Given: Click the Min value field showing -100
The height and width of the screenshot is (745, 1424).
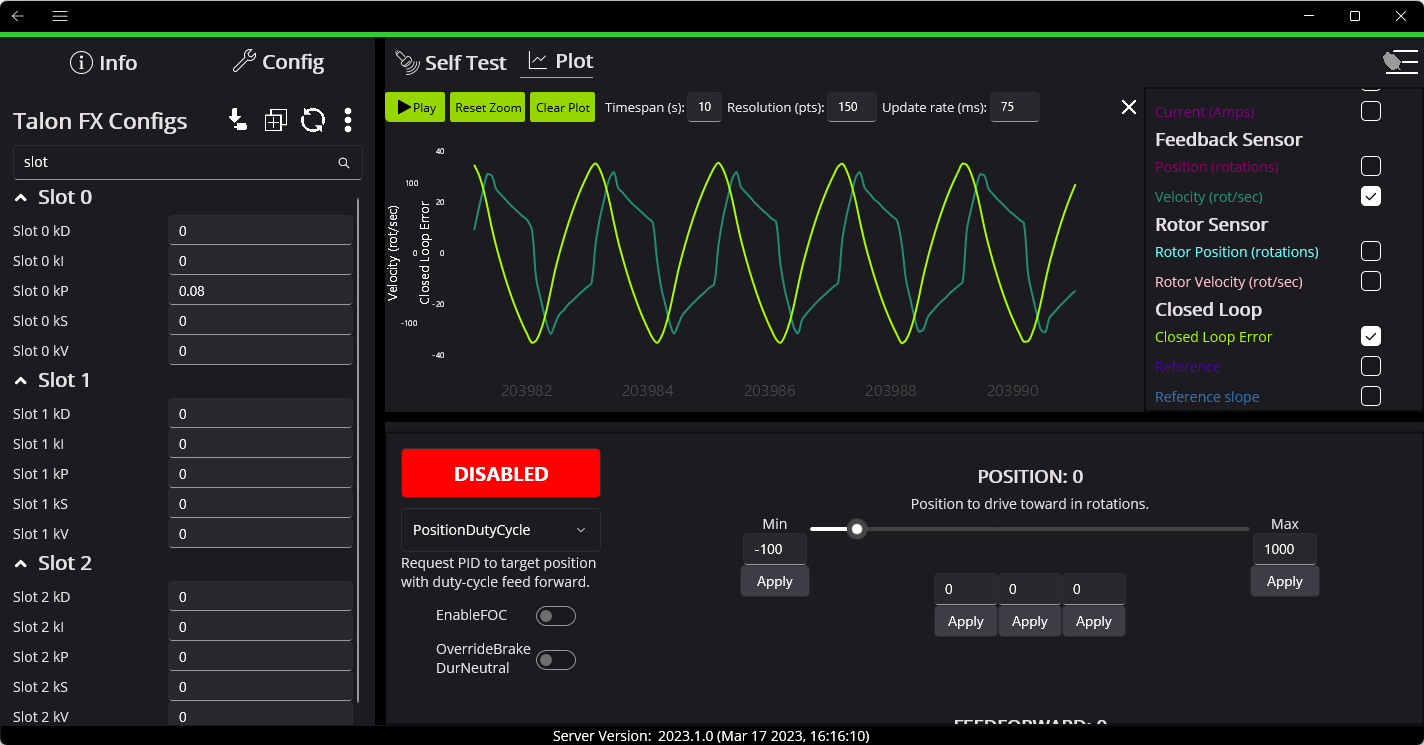Looking at the screenshot, I should (775, 549).
